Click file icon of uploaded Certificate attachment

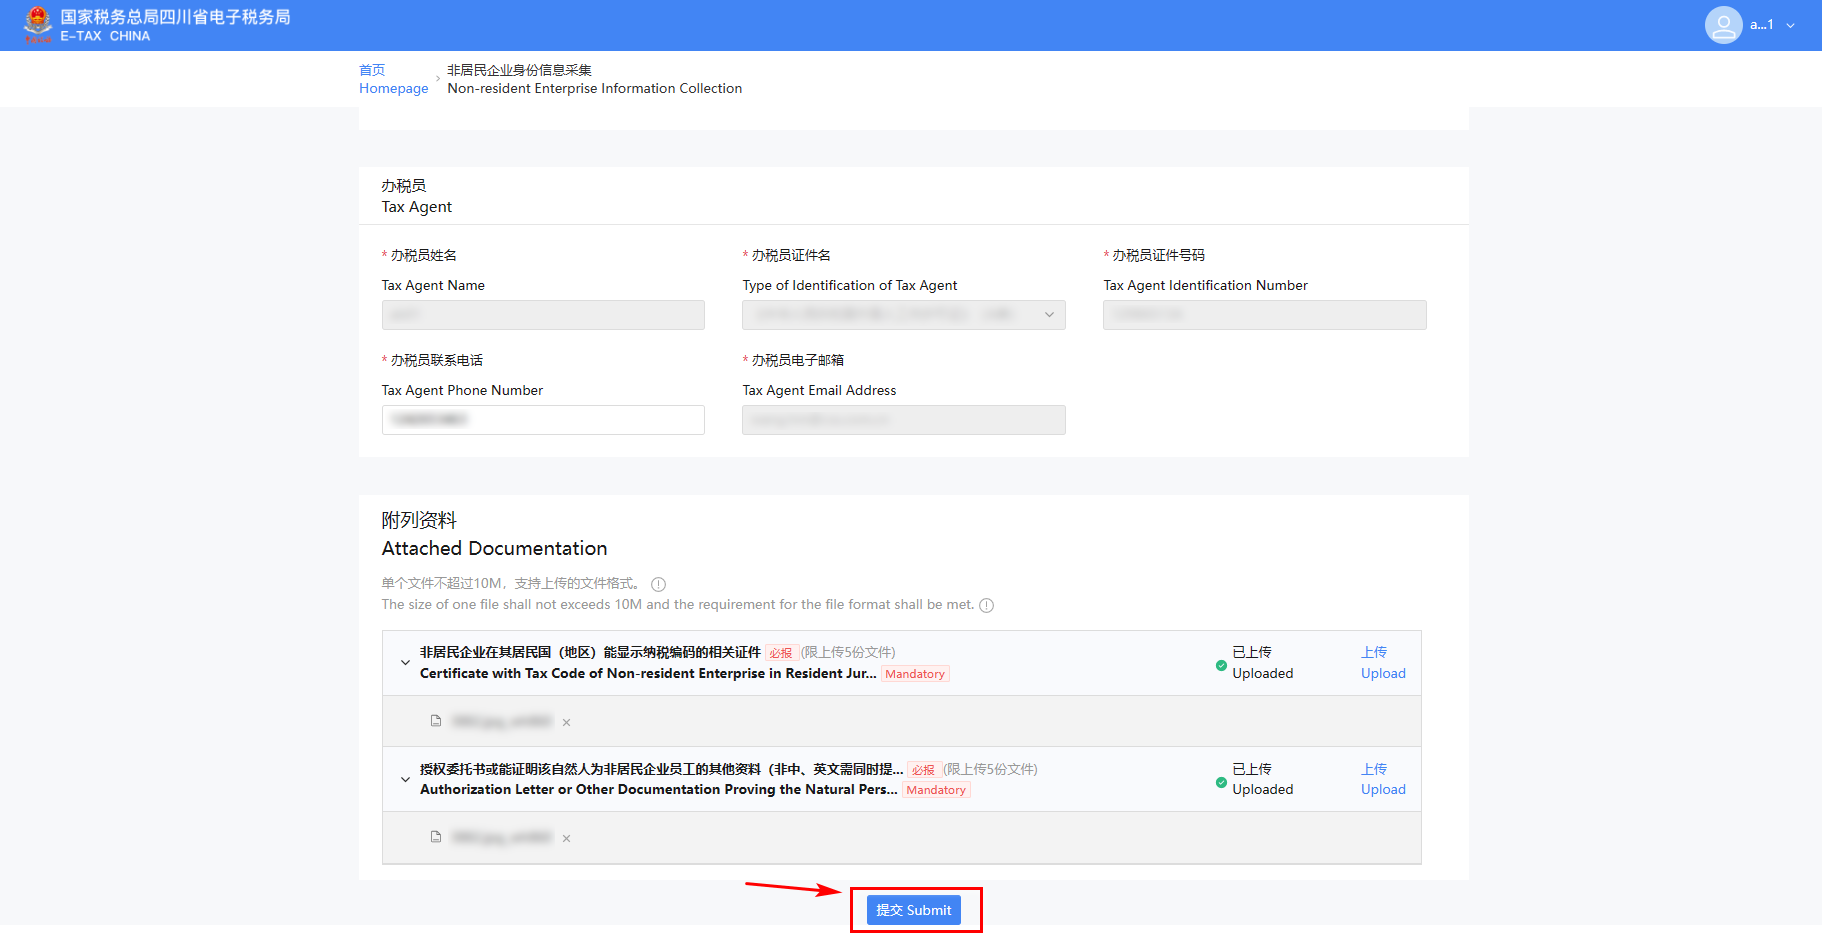tap(436, 721)
